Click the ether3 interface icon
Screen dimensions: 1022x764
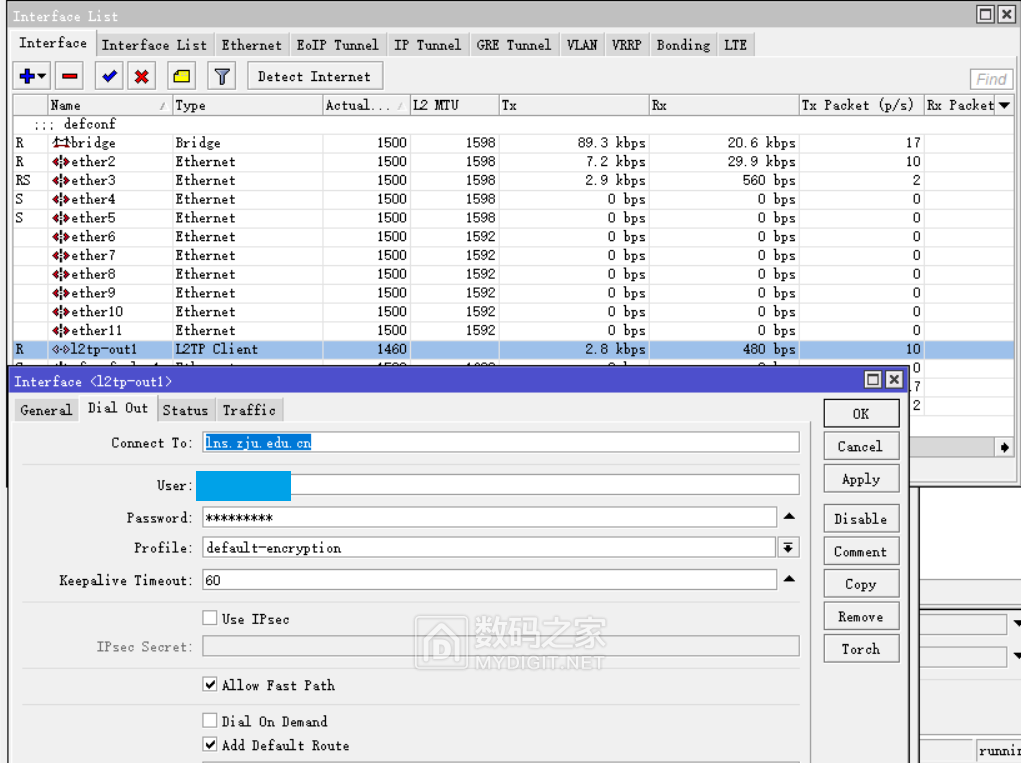point(61,180)
